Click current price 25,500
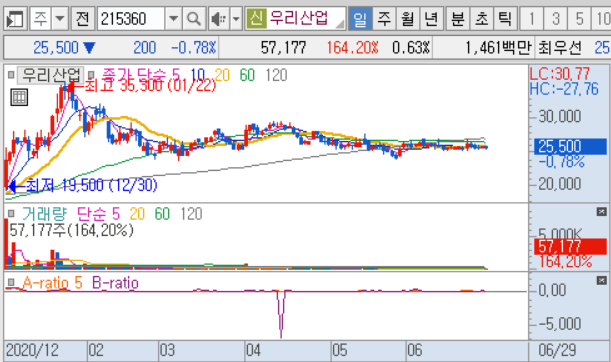The height and width of the screenshot is (362, 611). pyautogui.click(x=56, y=48)
